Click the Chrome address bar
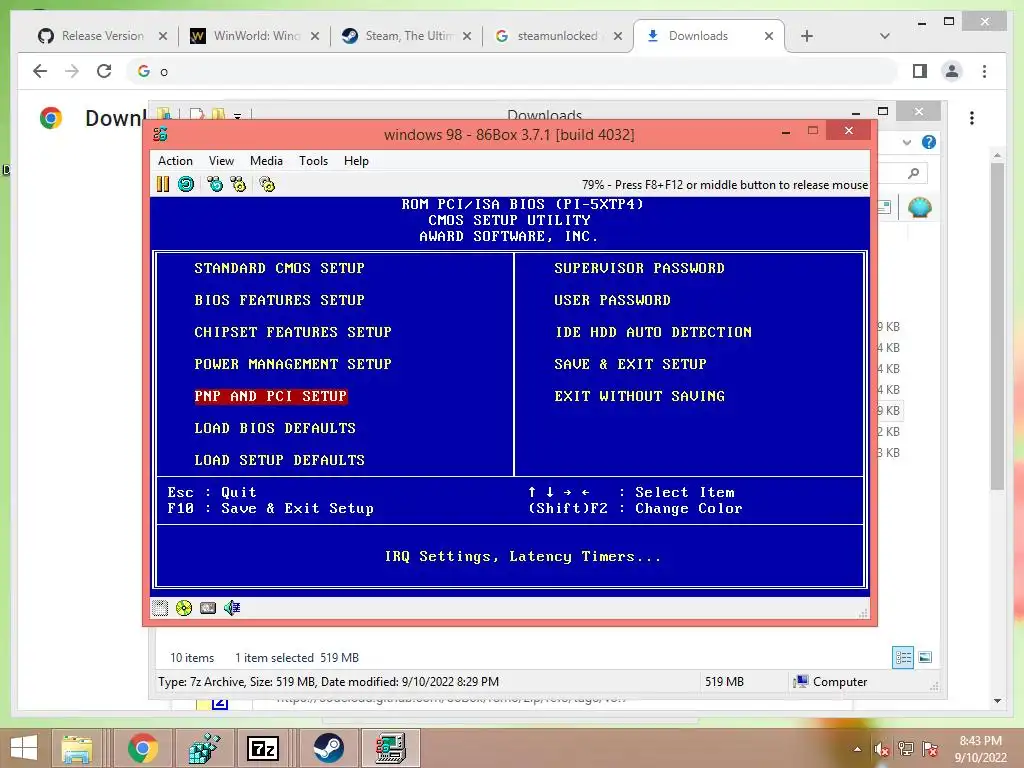 click(x=512, y=71)
